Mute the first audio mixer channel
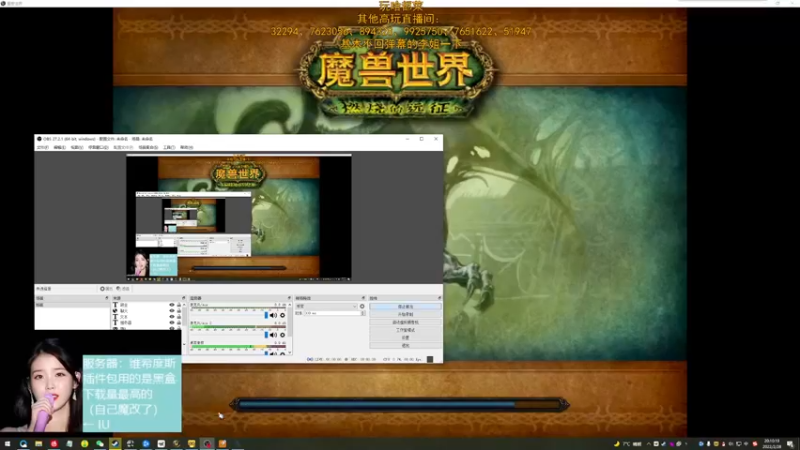This screenshot has height=450, width=800. click(273, 315)
